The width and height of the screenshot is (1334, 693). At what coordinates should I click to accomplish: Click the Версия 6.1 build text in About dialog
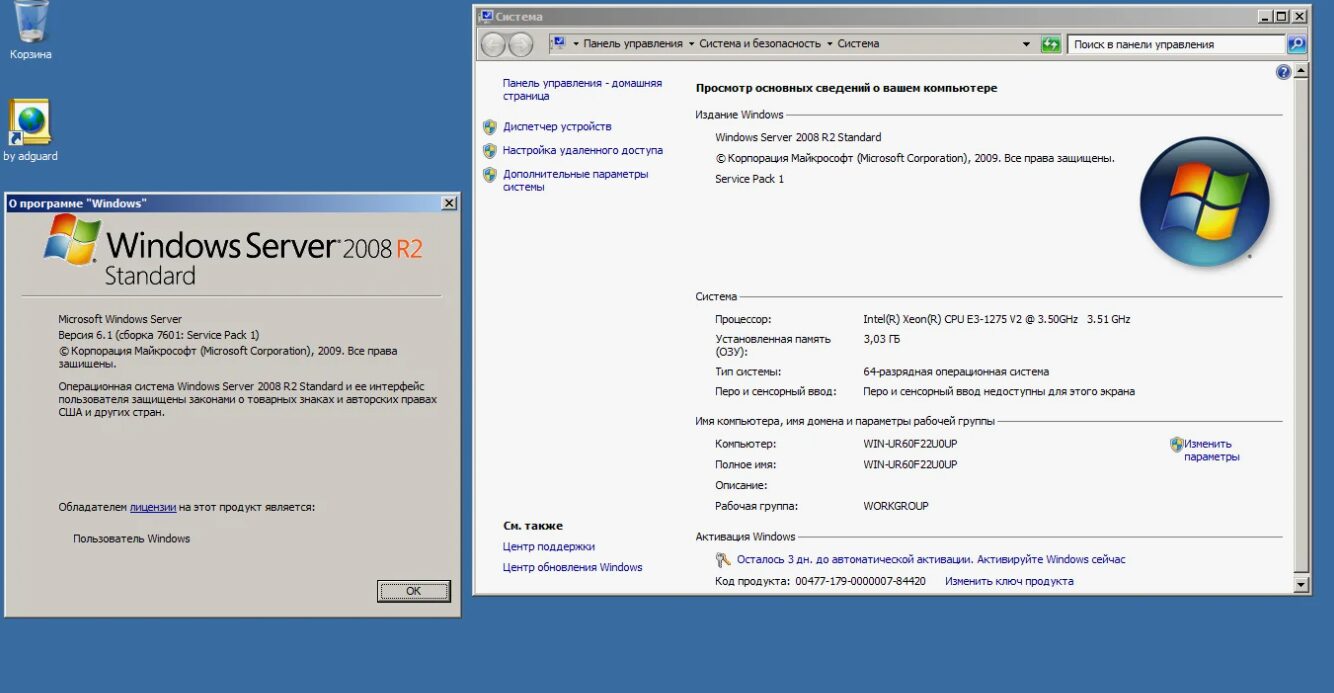pos(158,335)
